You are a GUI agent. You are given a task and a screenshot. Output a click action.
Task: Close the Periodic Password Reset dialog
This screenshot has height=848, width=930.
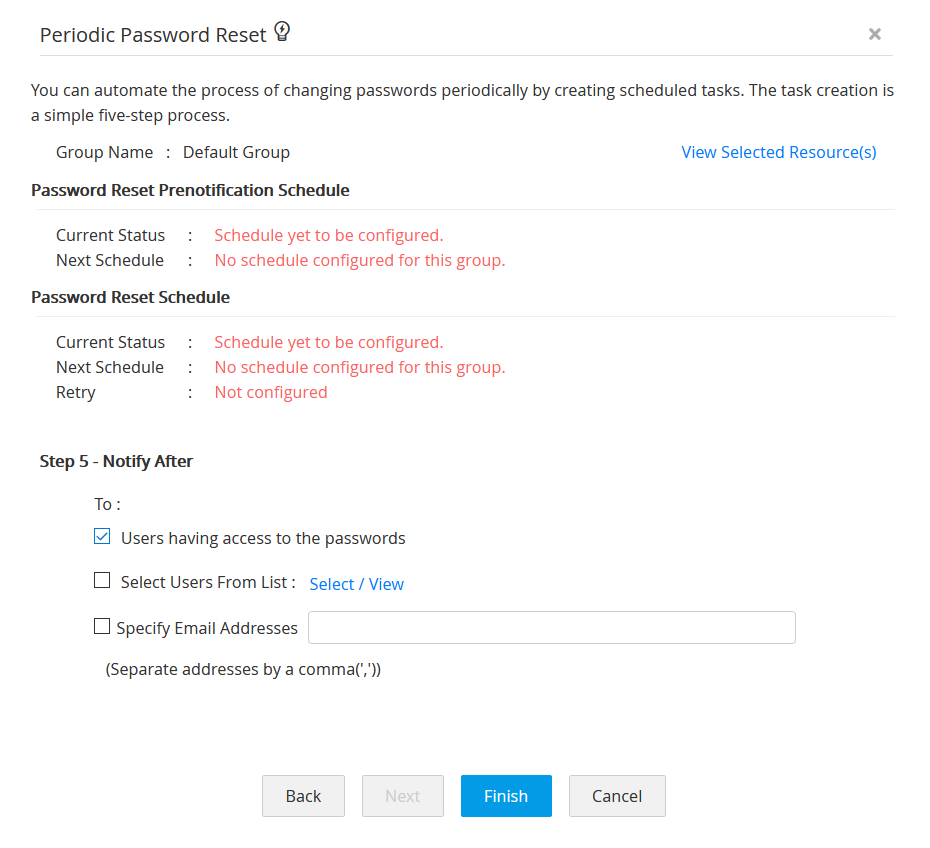(875, 34)
